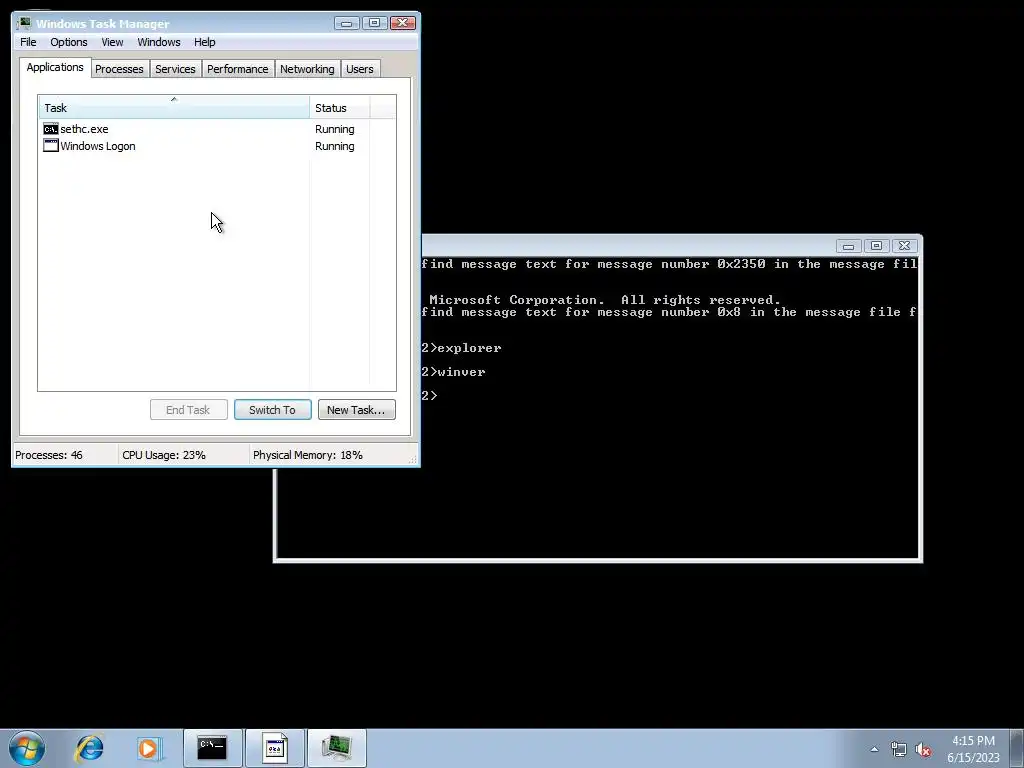The width and height of the screenshot is (1024, 768).
Task: Switch to the Processes tab
Action: point(119,69)
